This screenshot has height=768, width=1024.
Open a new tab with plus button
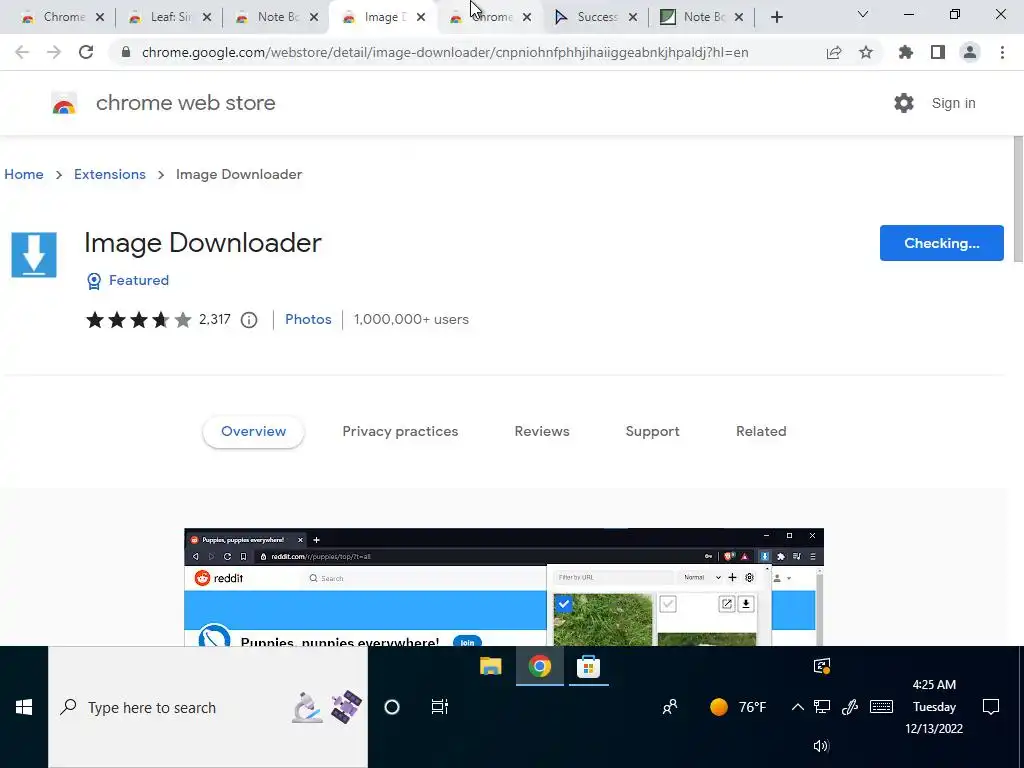click(776, 17)
